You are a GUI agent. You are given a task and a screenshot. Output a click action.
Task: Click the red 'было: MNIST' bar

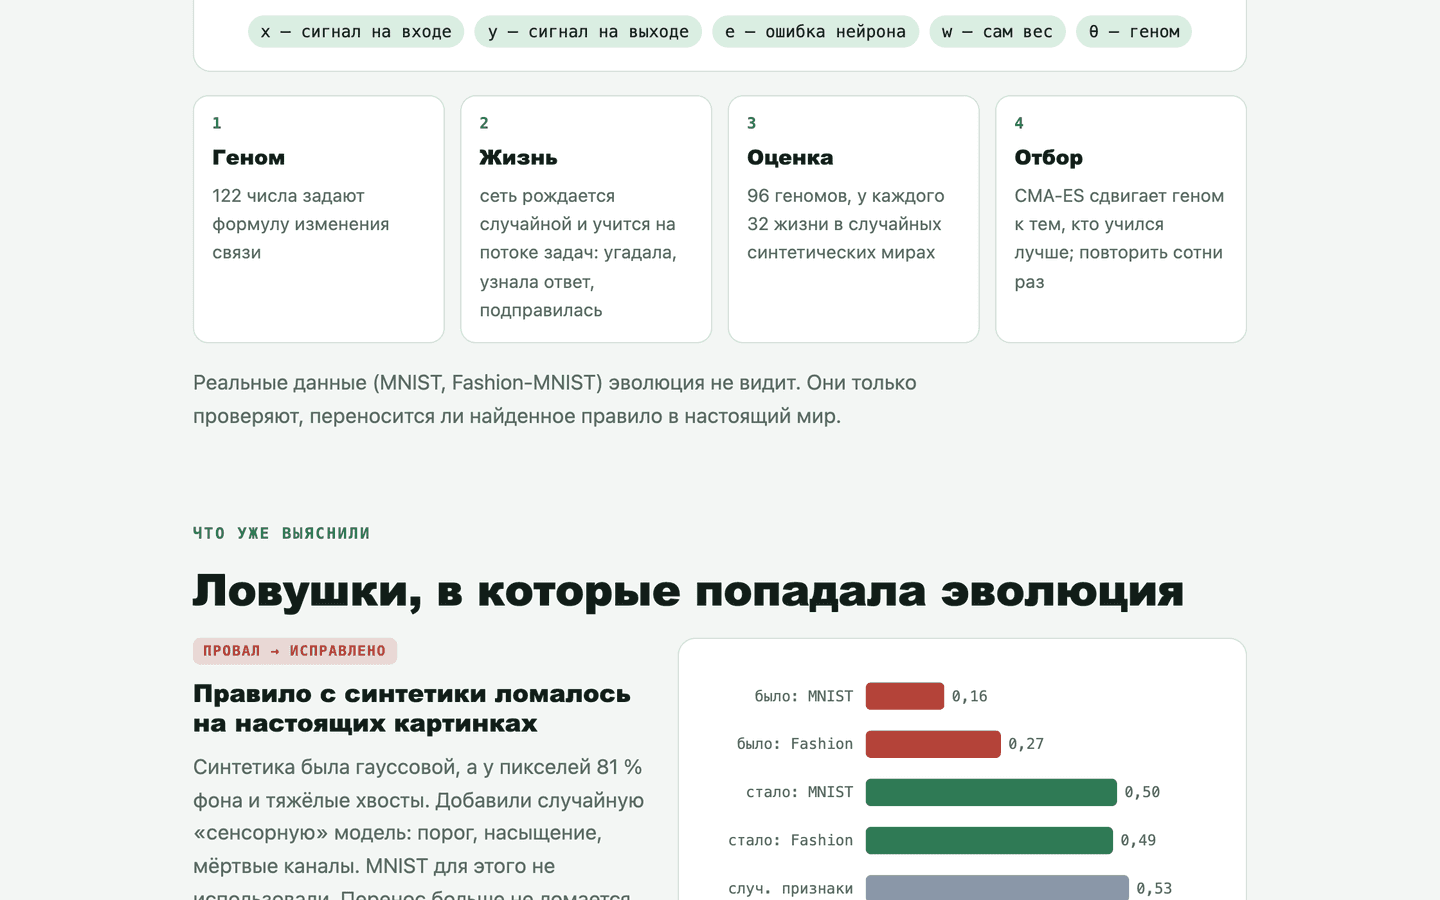tap(905, 696)
